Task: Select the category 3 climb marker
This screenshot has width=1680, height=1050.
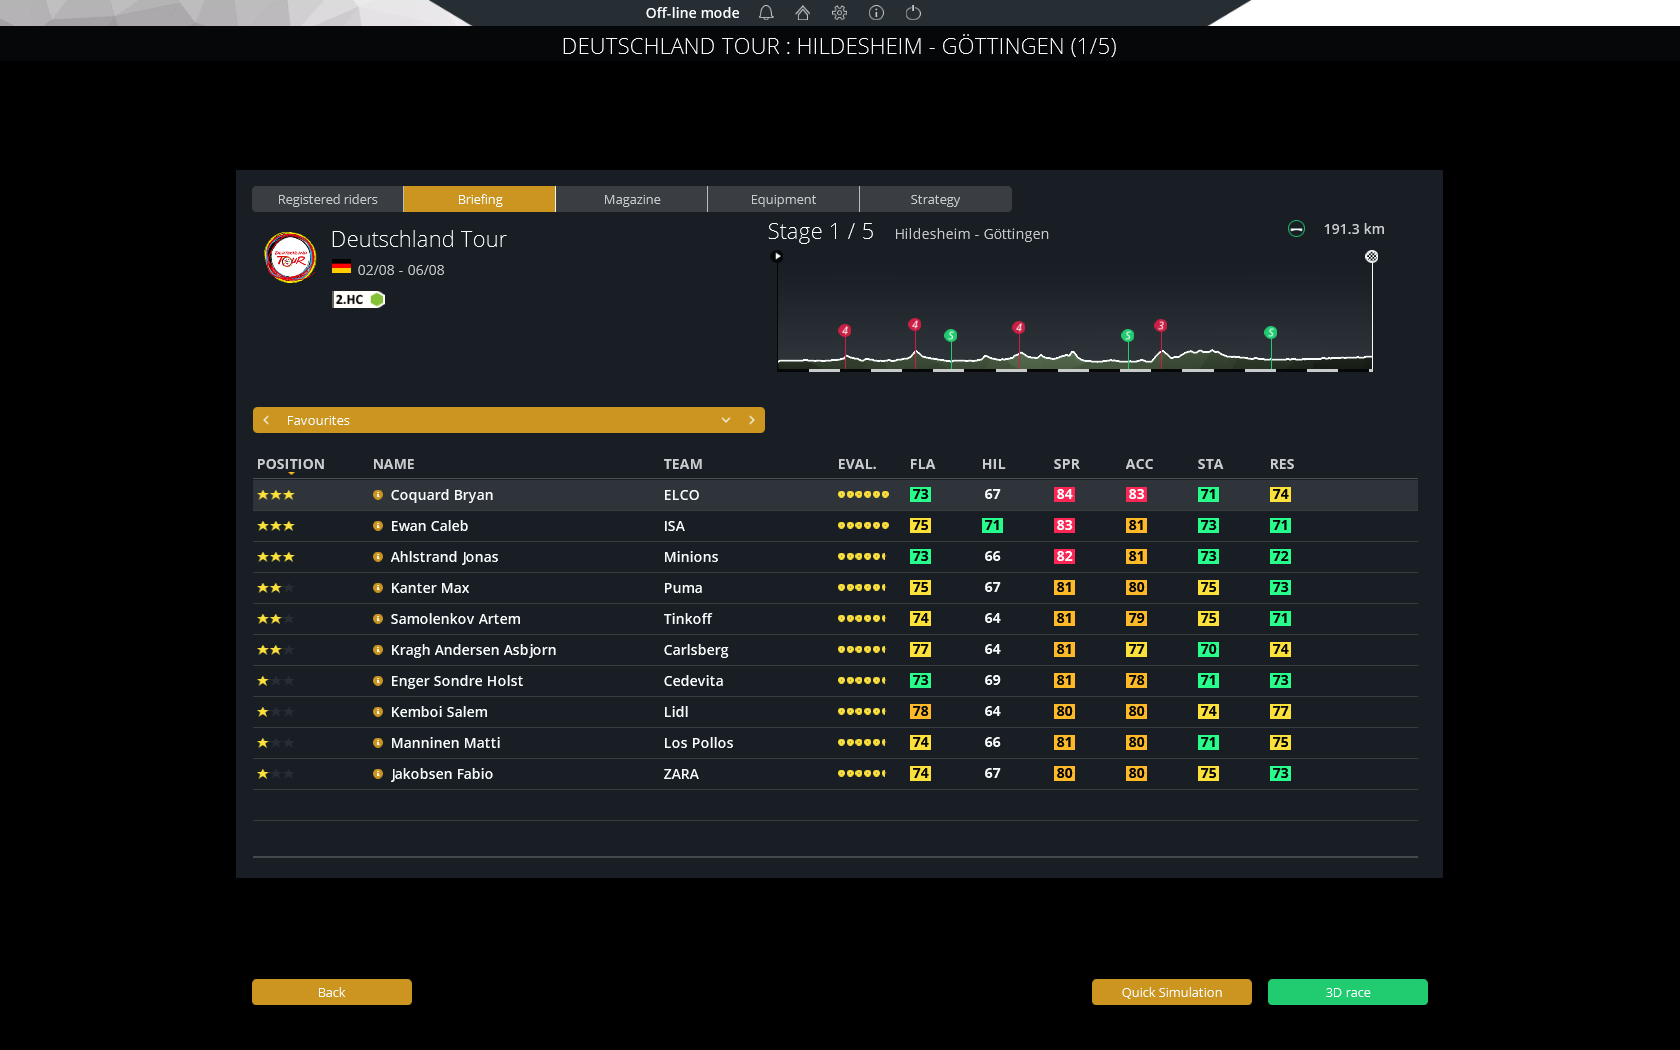Action: coord(1160,325)
